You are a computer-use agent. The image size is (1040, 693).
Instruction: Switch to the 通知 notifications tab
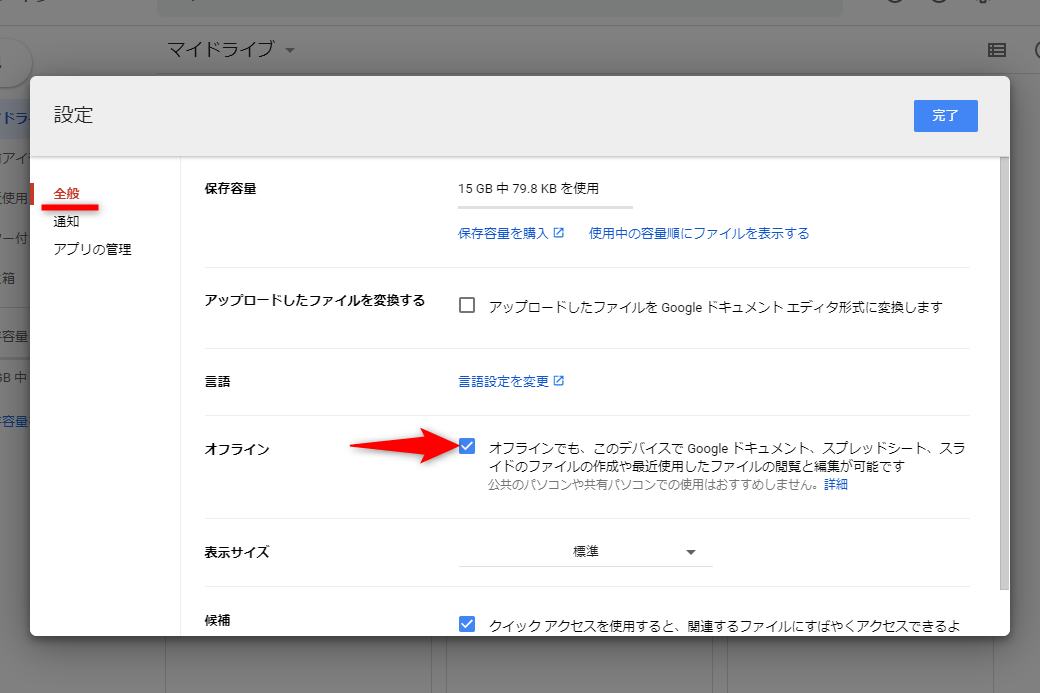tap(65, 221)
